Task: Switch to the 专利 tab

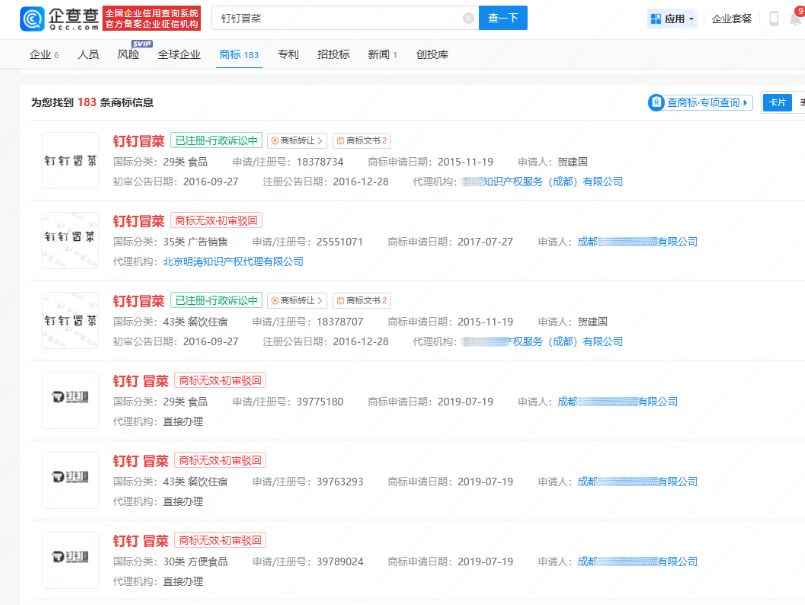Action: pyautogui.click(x=288, y=54)
